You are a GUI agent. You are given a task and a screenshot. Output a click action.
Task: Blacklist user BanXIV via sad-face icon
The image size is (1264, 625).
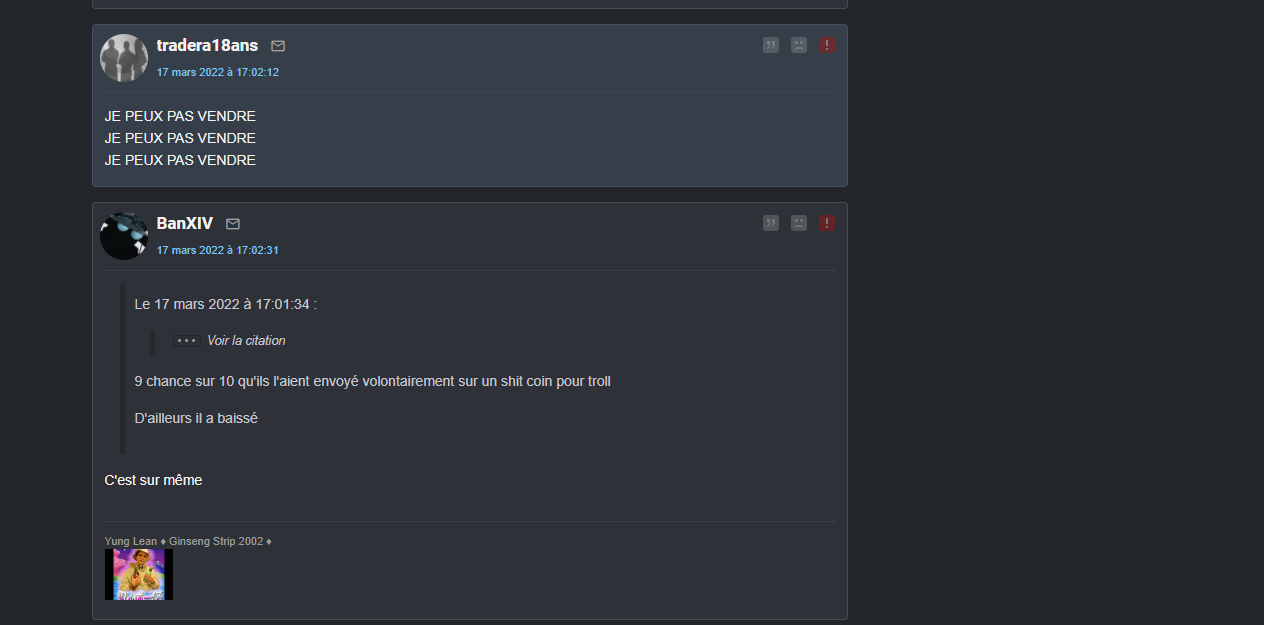click(x=799, y=223)
